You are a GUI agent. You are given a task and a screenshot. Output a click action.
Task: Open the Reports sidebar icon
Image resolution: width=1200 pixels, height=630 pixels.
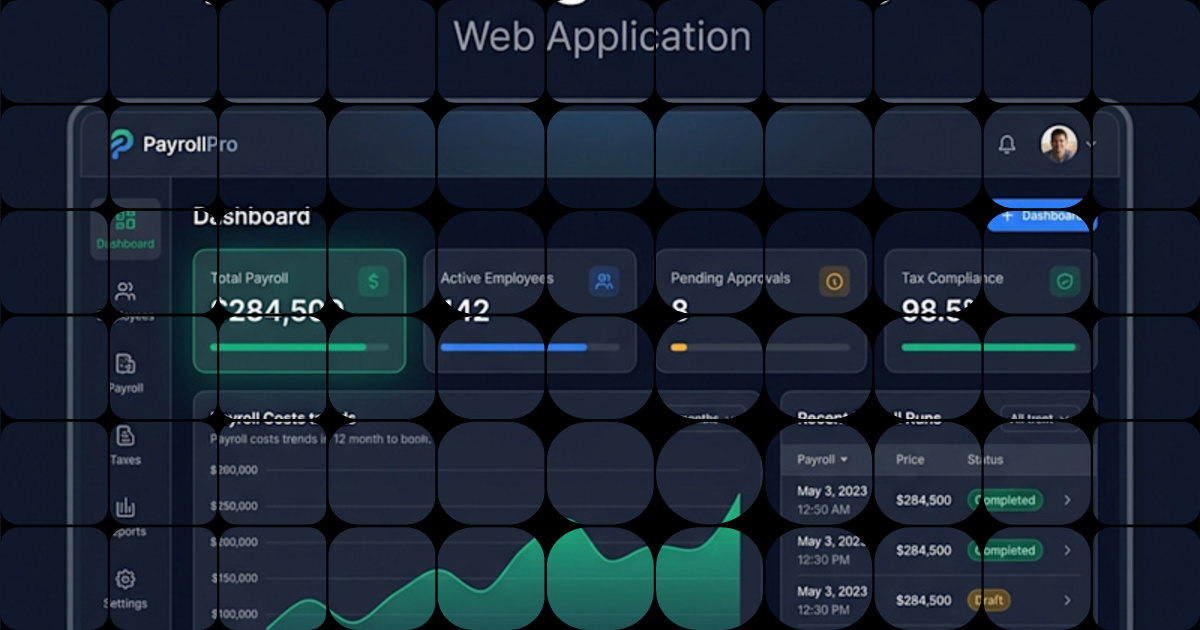(x=125, y=508)
